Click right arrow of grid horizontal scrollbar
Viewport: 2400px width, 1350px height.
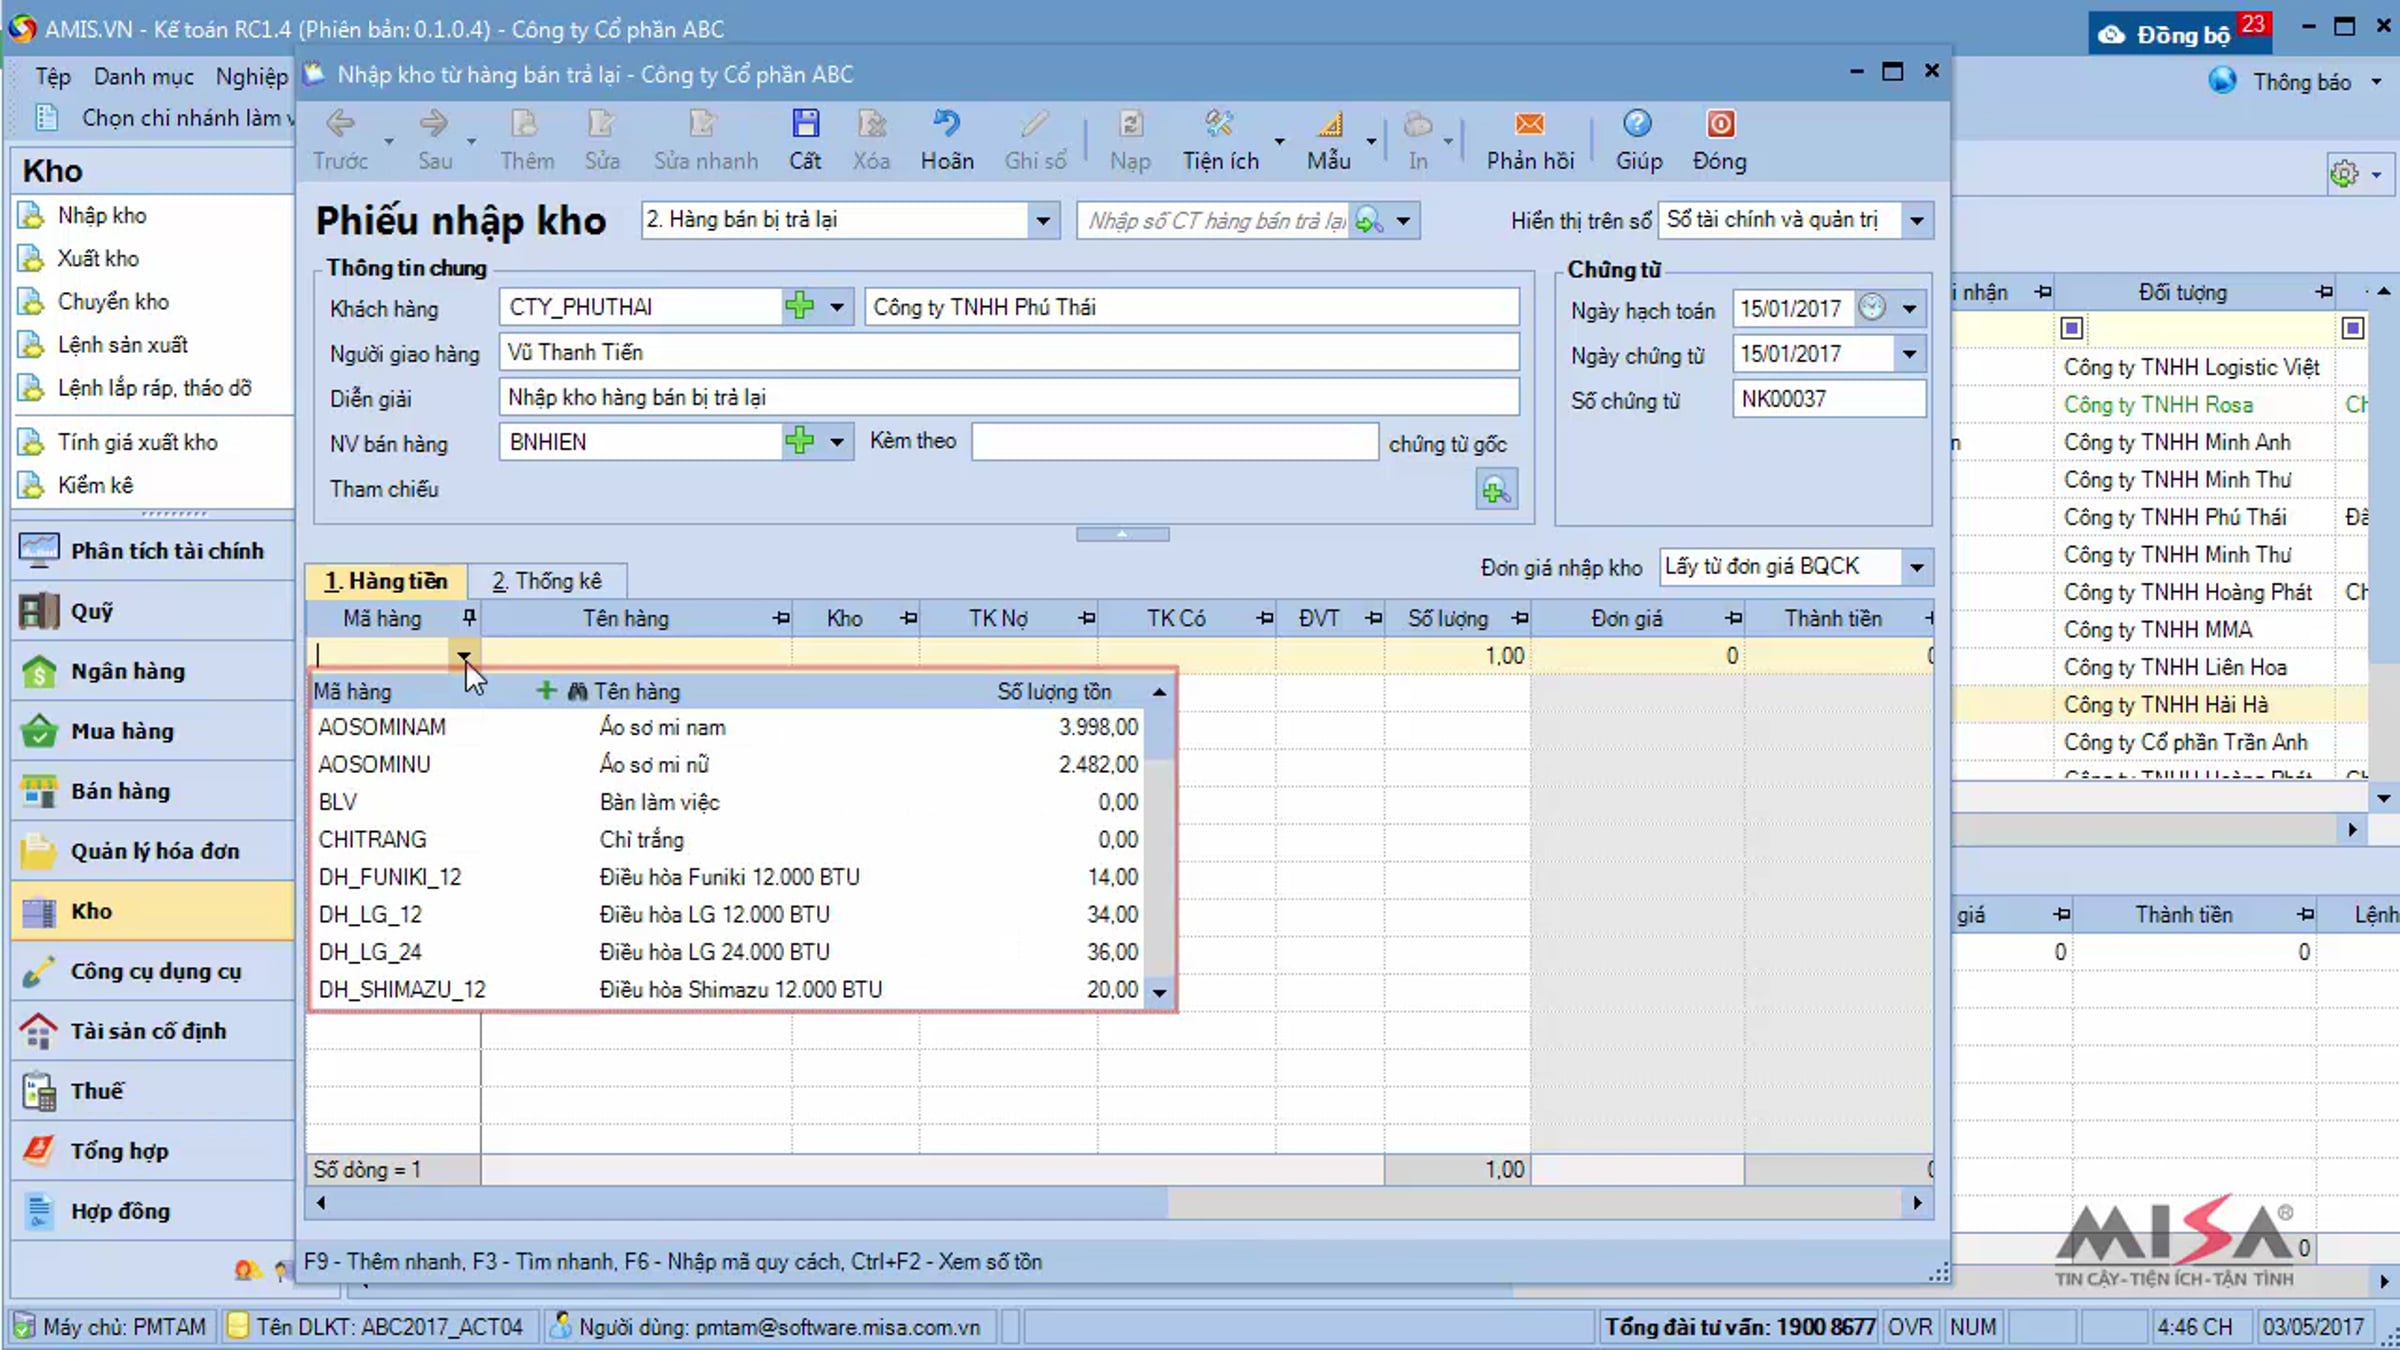[1917, 1203]
